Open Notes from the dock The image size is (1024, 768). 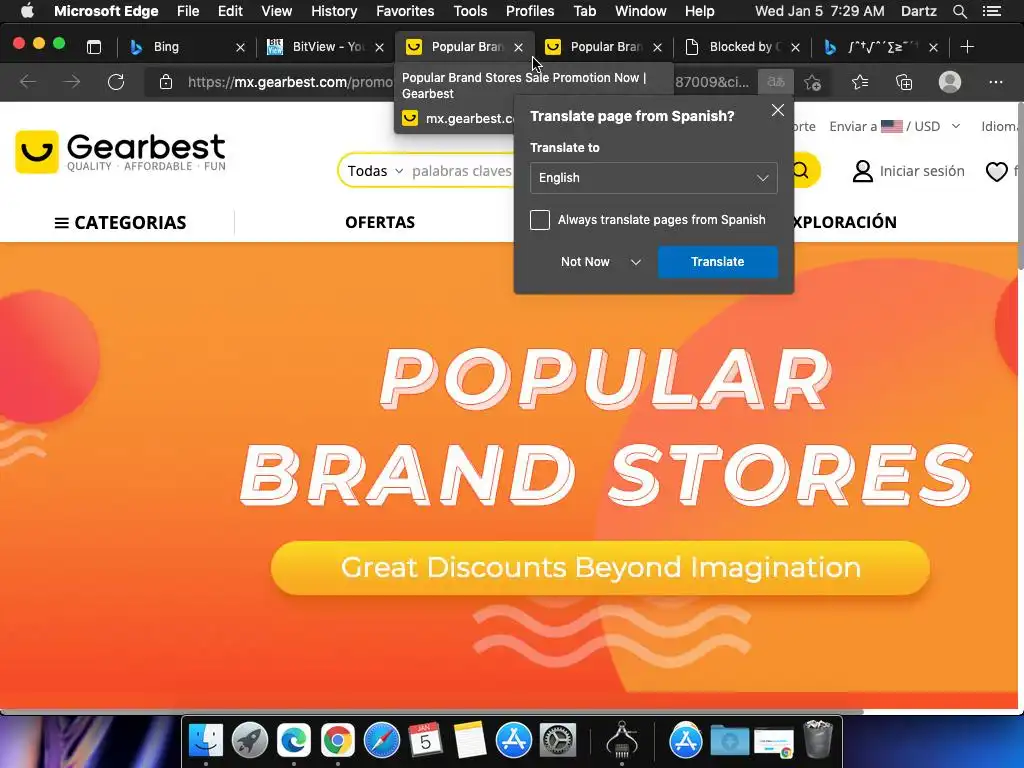click(470, 740)
